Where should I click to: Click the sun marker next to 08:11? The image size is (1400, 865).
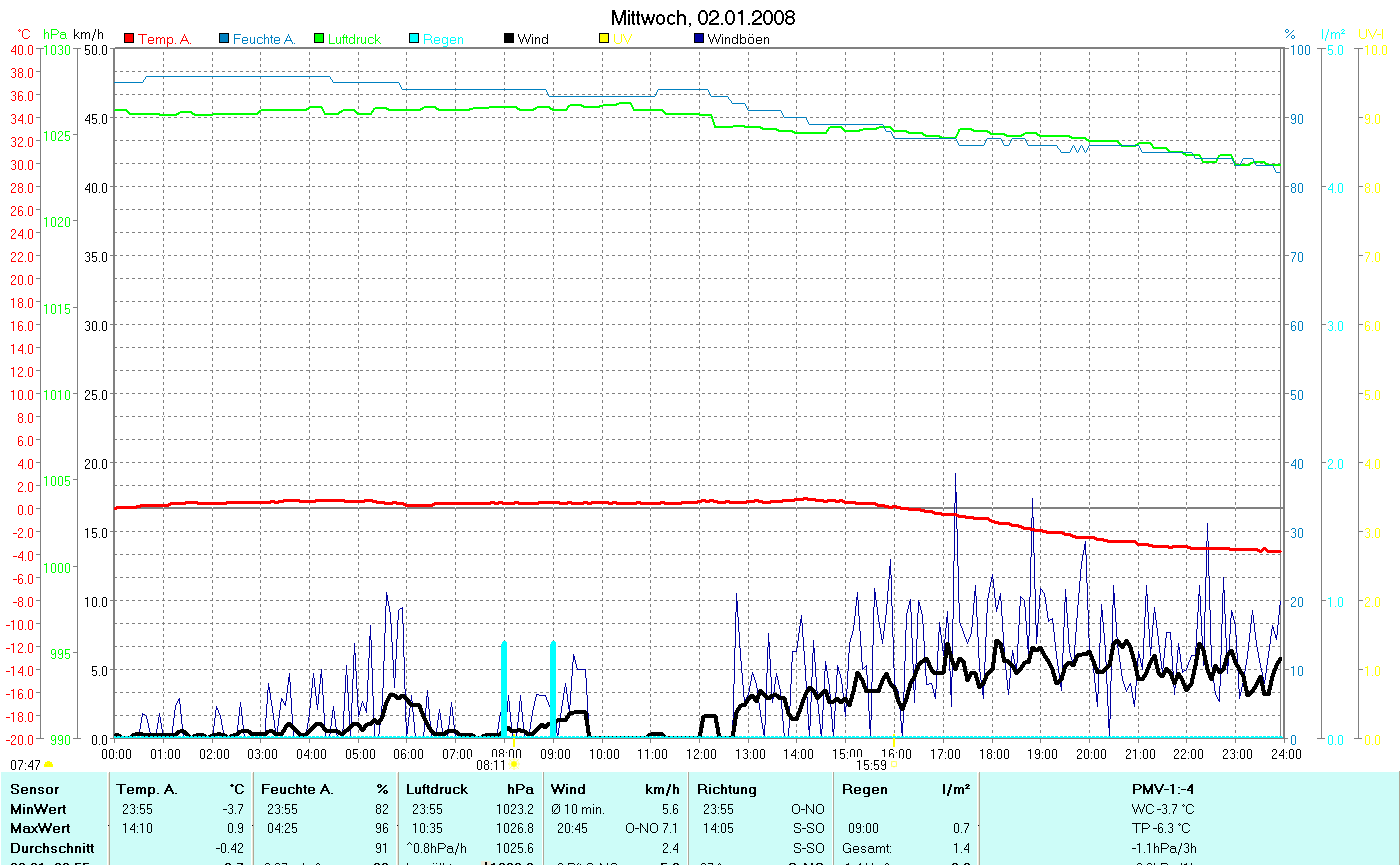[514, 765]
